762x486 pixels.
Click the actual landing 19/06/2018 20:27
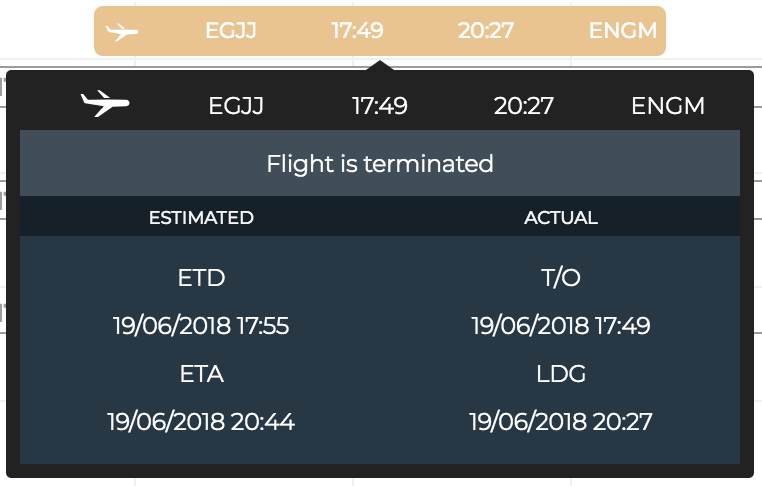click(561, 422)
